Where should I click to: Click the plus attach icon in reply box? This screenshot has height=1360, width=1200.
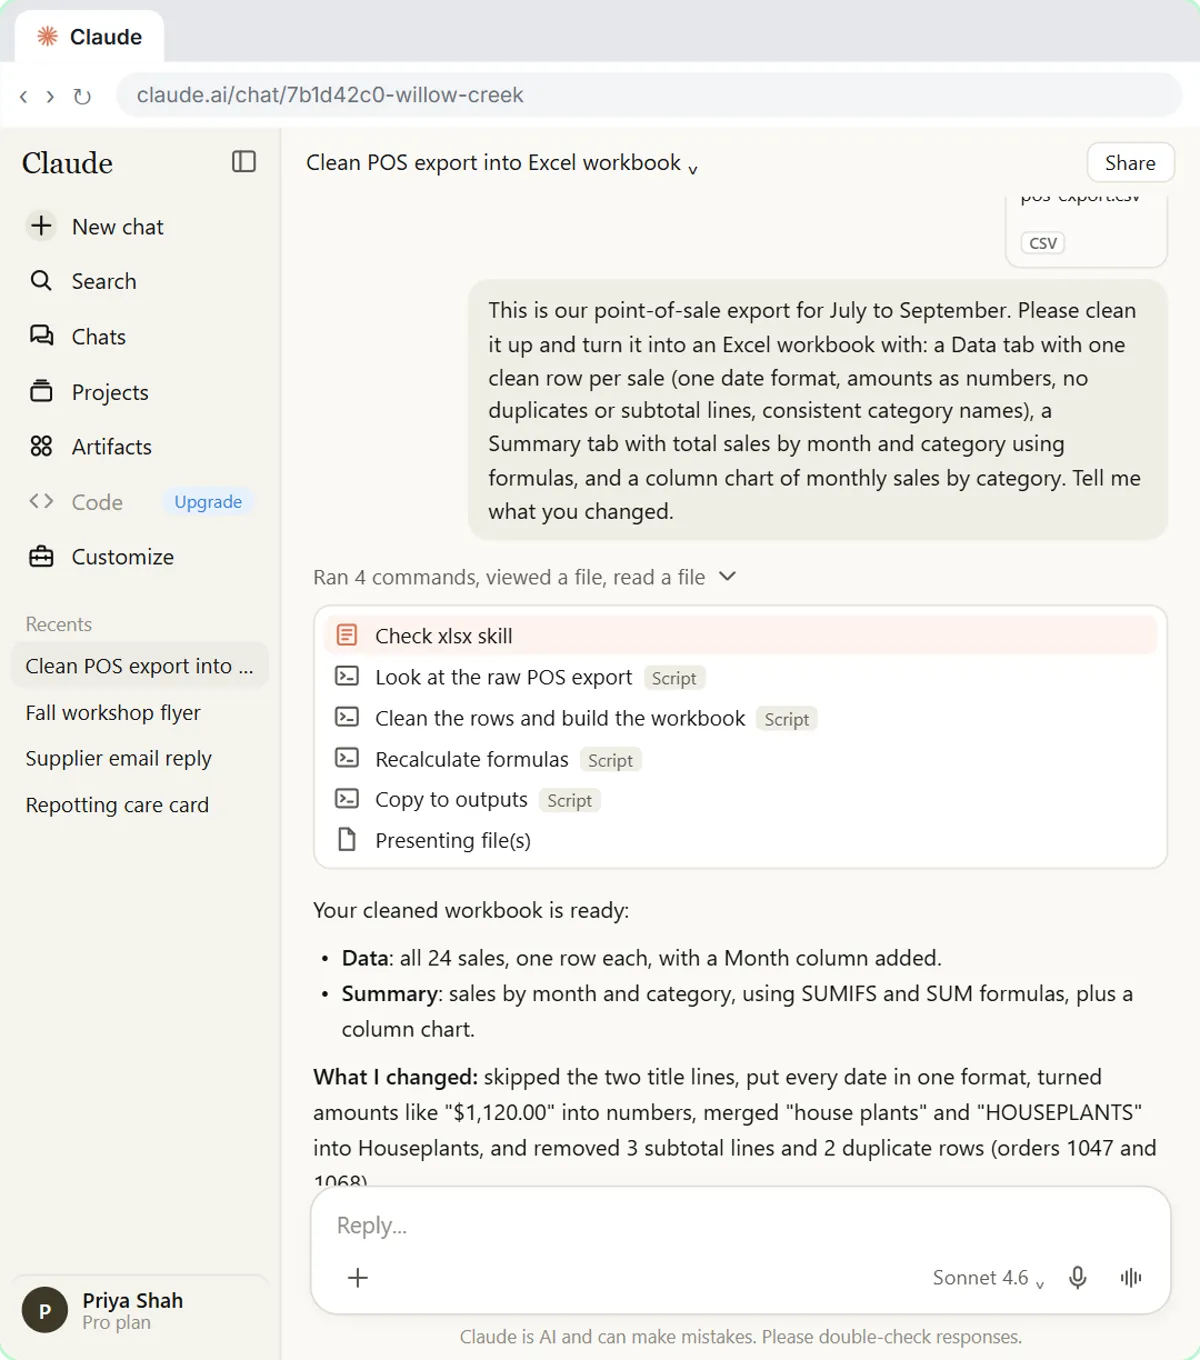pos(358,1277)
